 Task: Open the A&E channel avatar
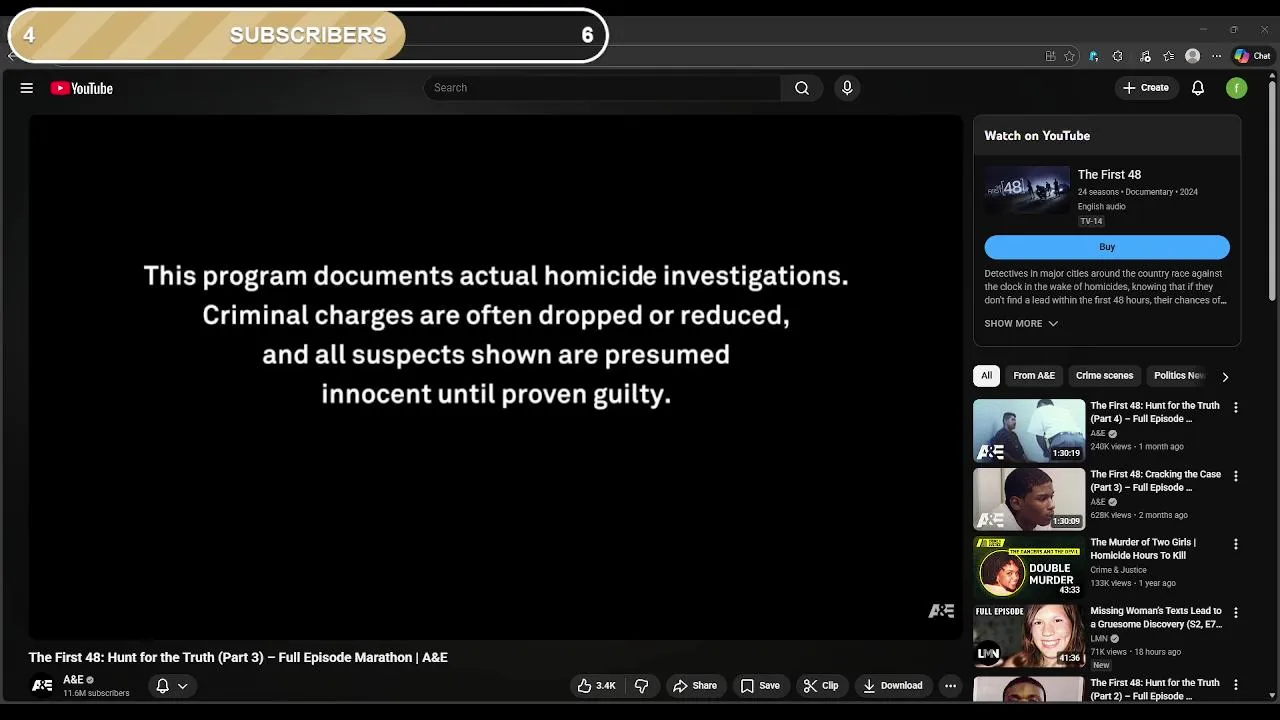pos(42,686)
